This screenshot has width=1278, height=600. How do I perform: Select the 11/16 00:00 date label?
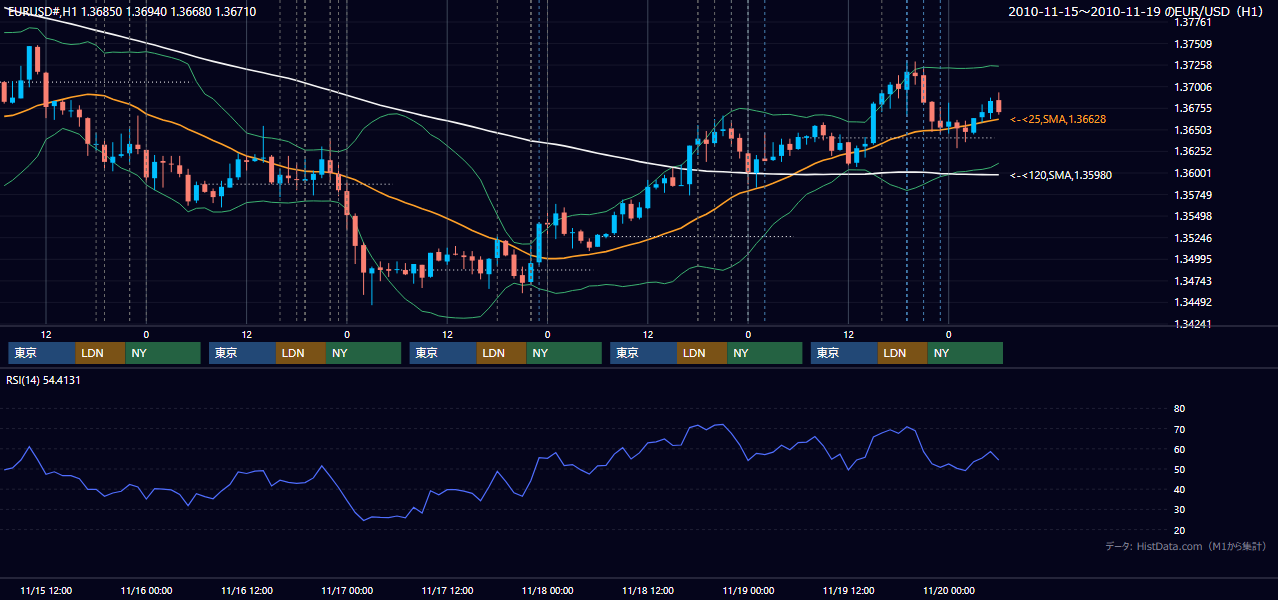coord(146,590)
